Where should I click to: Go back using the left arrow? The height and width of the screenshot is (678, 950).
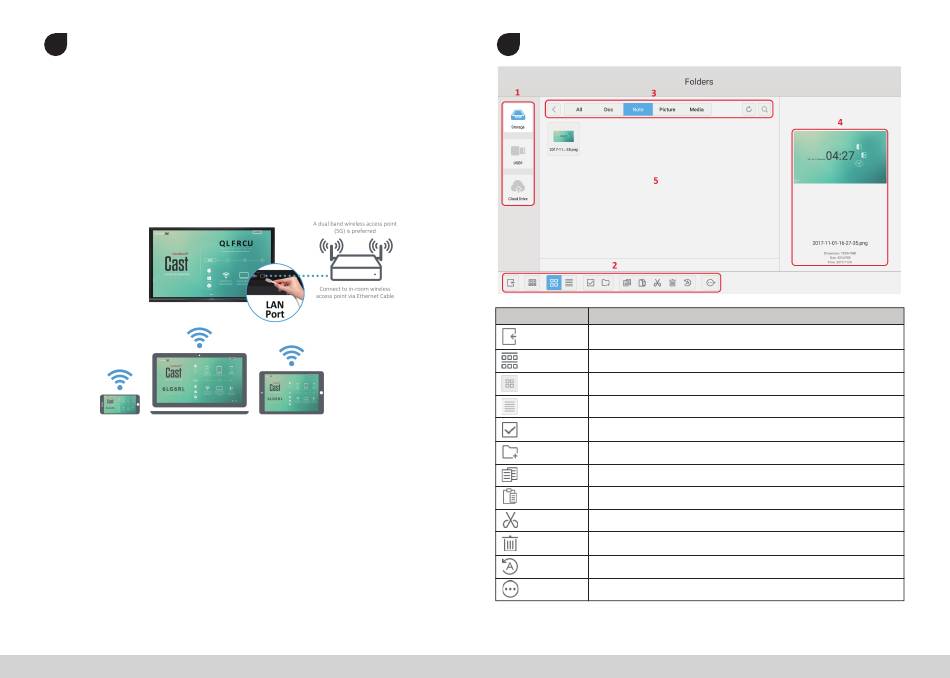point(554,110)
